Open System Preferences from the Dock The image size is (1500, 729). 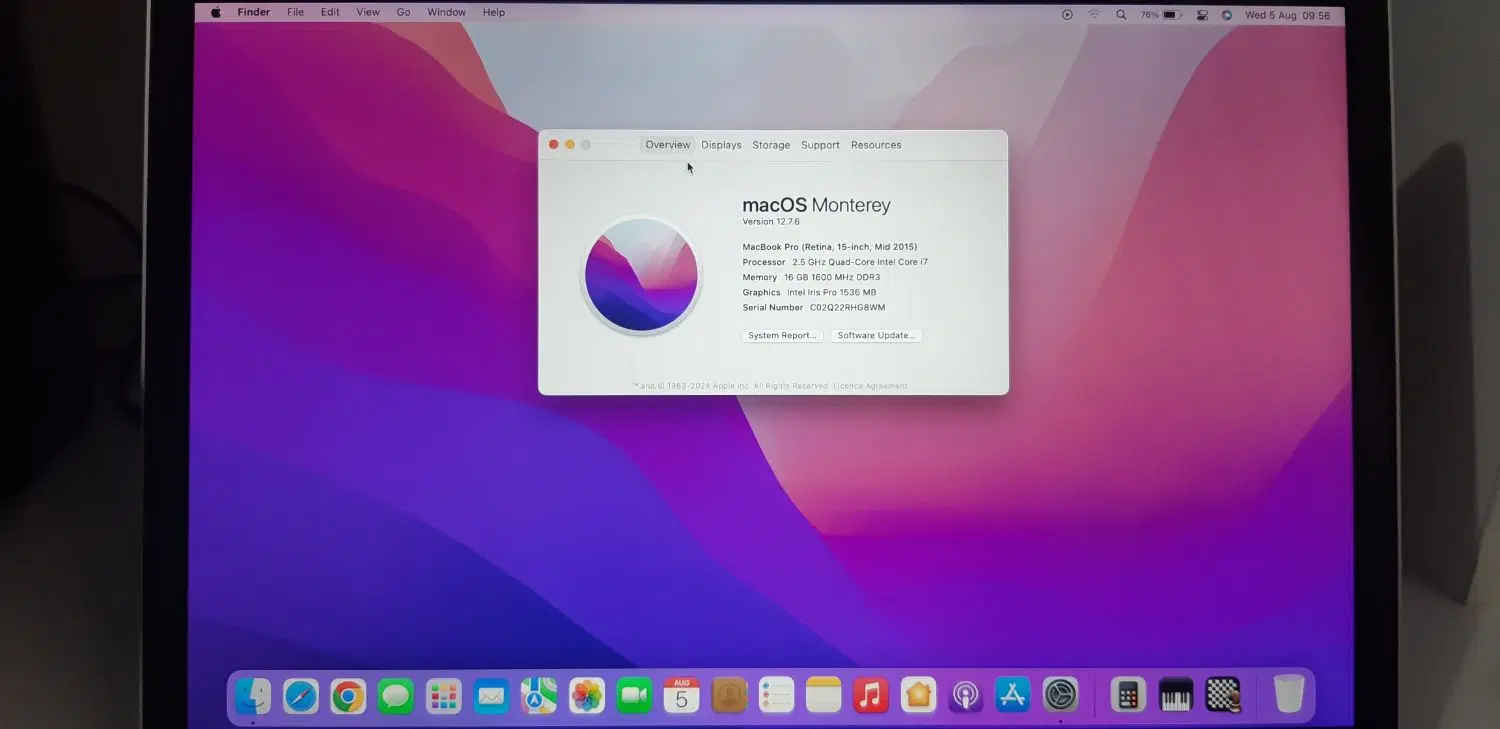(x=1060, y=695)
